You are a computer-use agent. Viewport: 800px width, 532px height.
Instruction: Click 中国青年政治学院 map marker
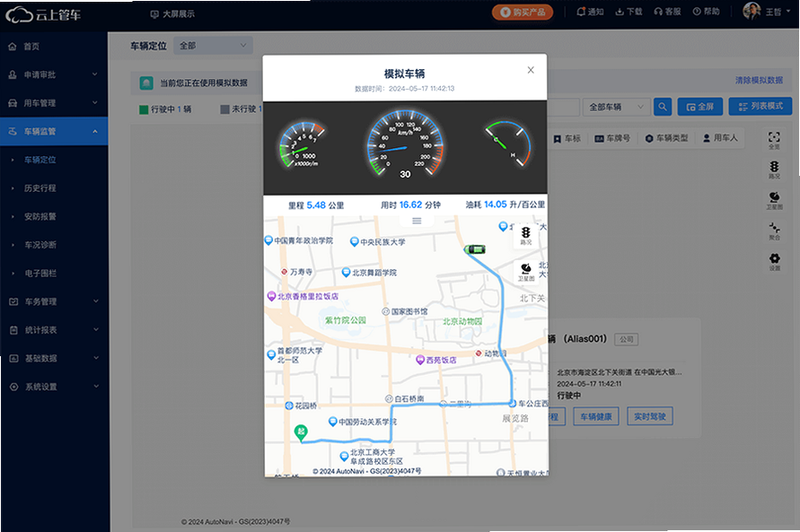(x=298, y=240)
